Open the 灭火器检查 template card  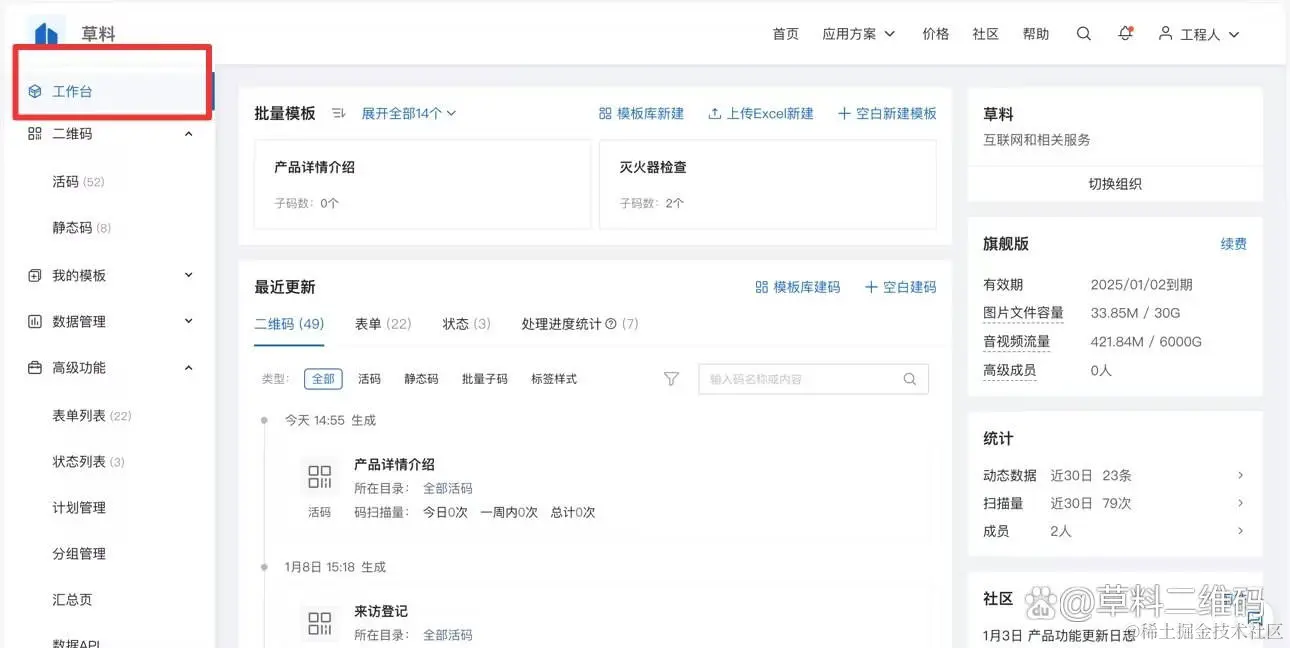[x=768, y=184]
